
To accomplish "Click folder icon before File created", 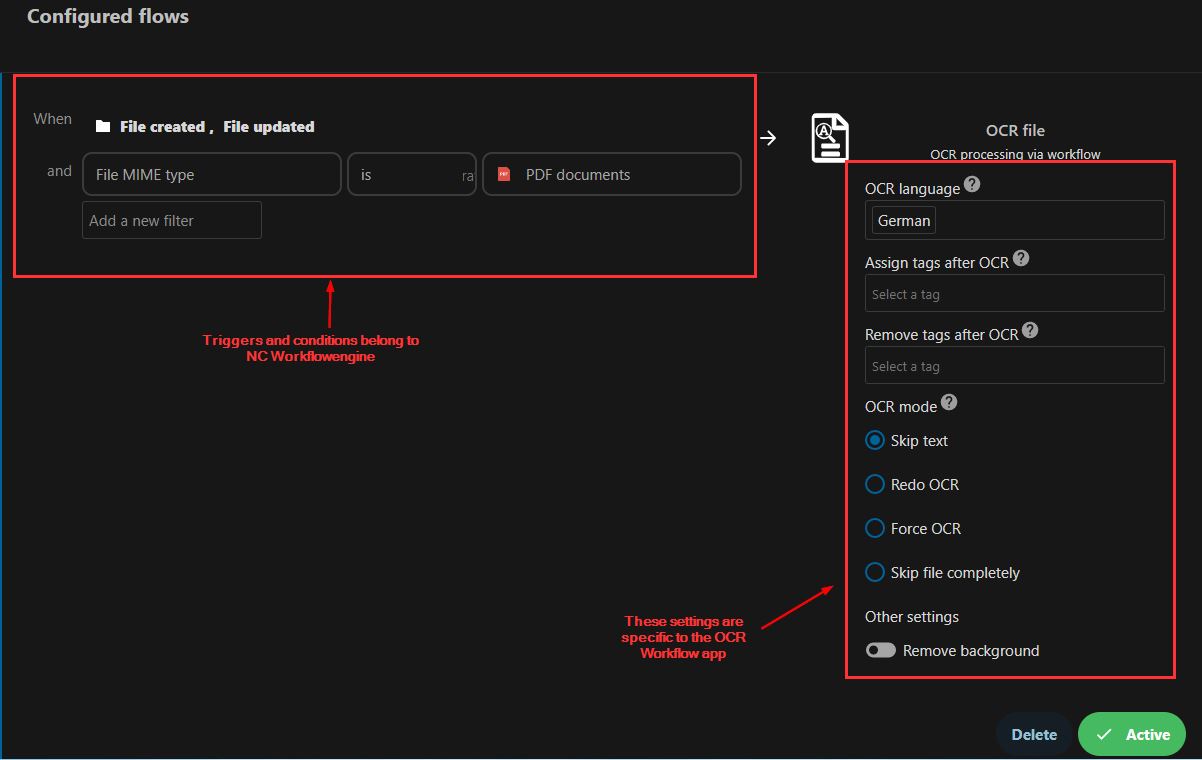I will pyautogui.click(x=103, y=127).
